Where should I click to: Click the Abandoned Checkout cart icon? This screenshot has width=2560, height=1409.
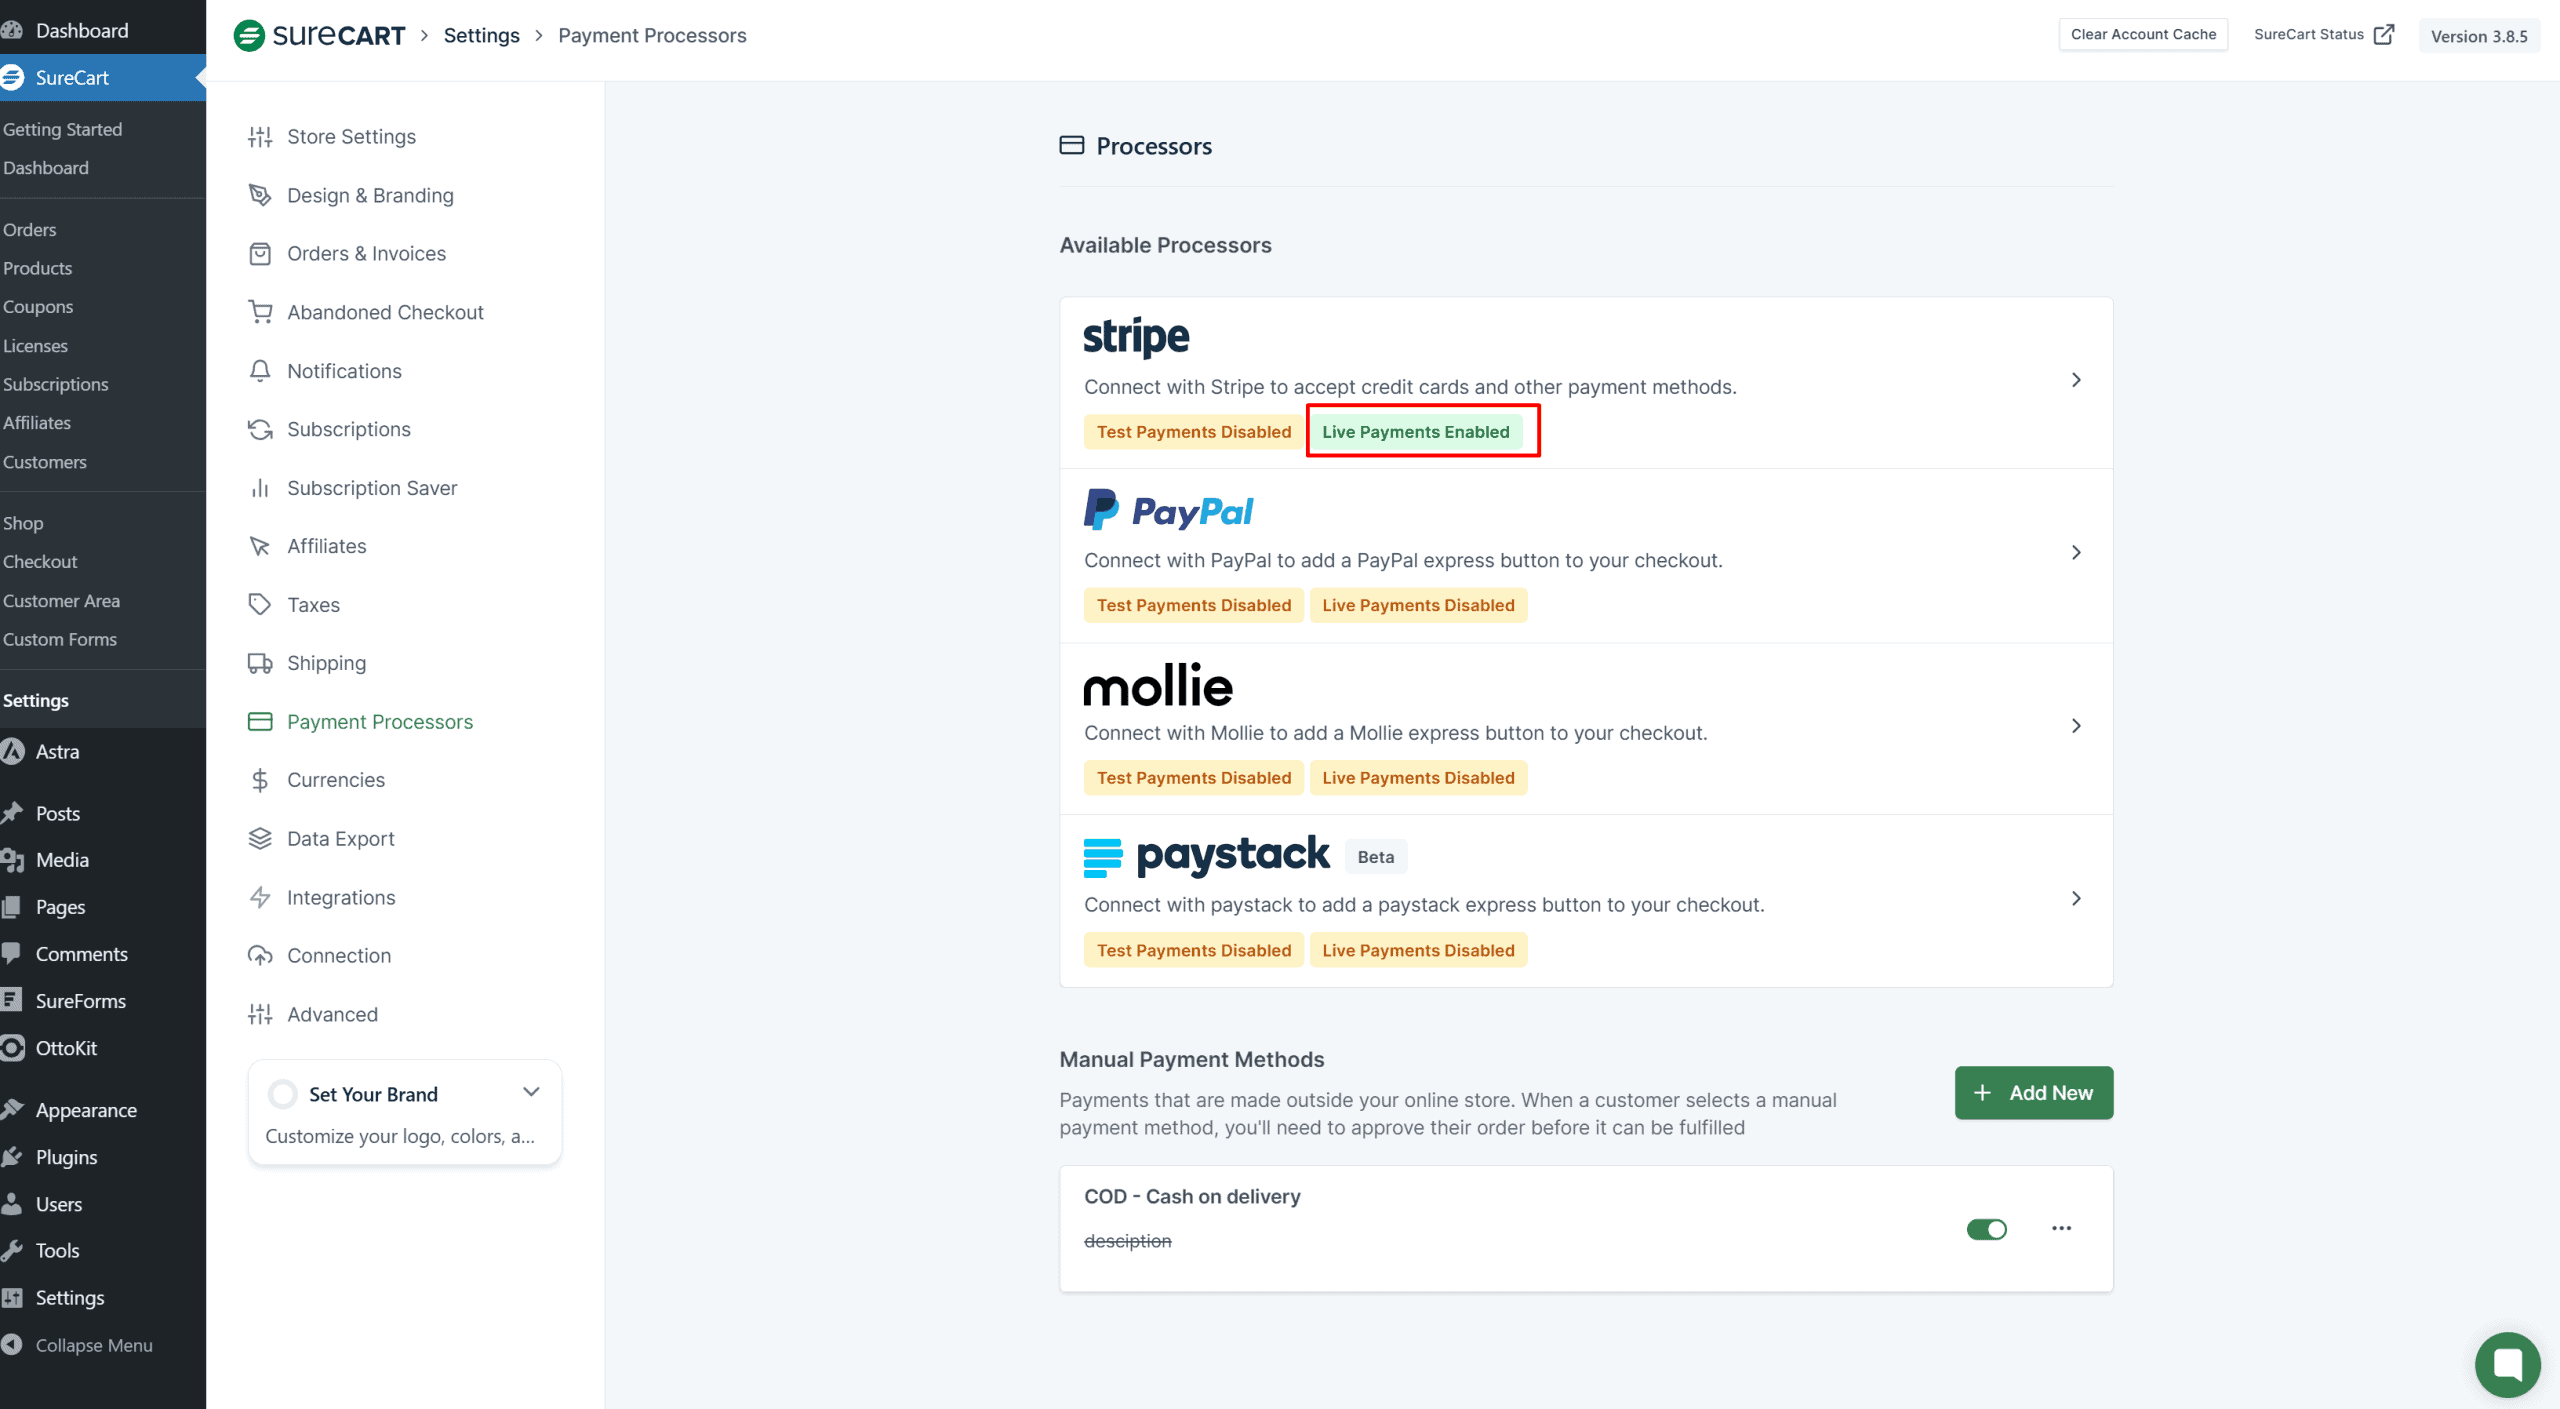coord(260,312)
